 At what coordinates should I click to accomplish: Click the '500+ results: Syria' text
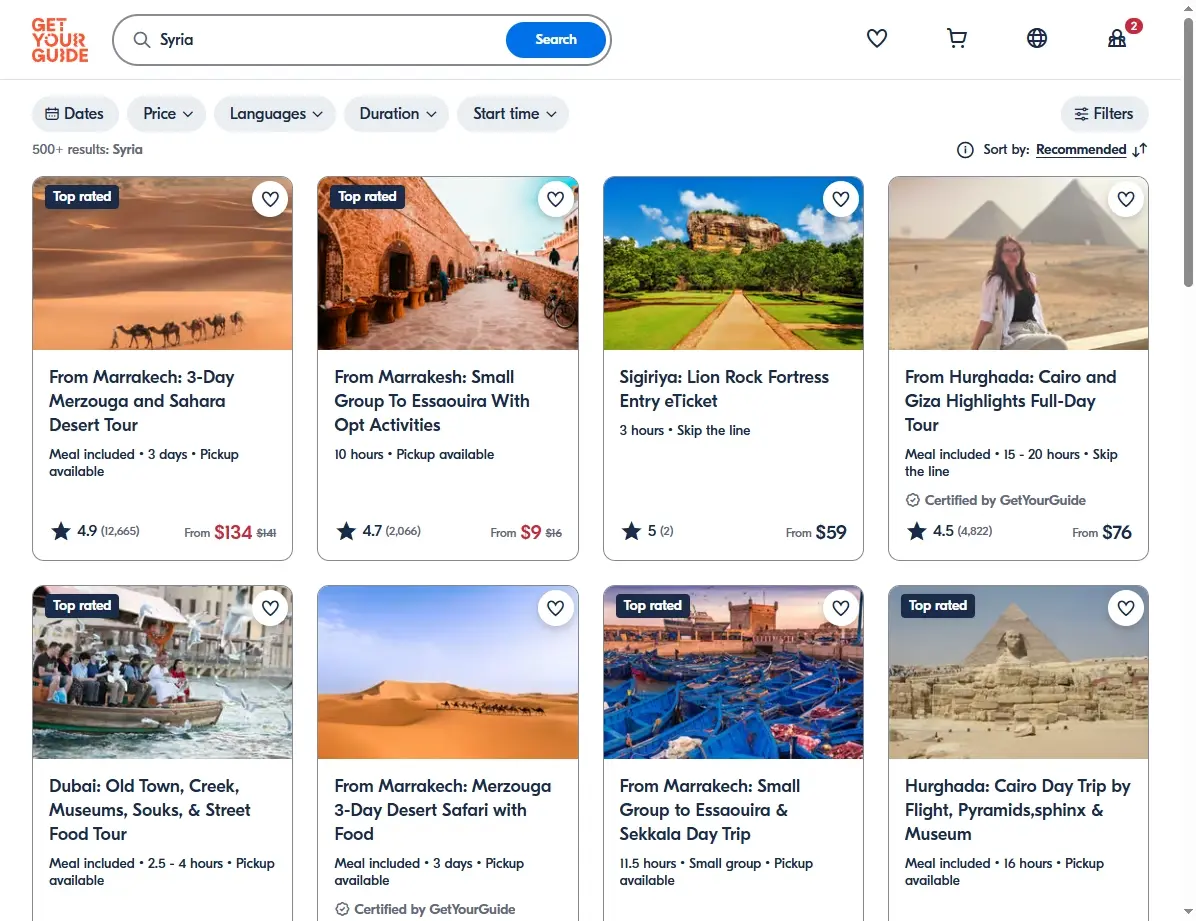pyautogui.click(x=87, y=150)
